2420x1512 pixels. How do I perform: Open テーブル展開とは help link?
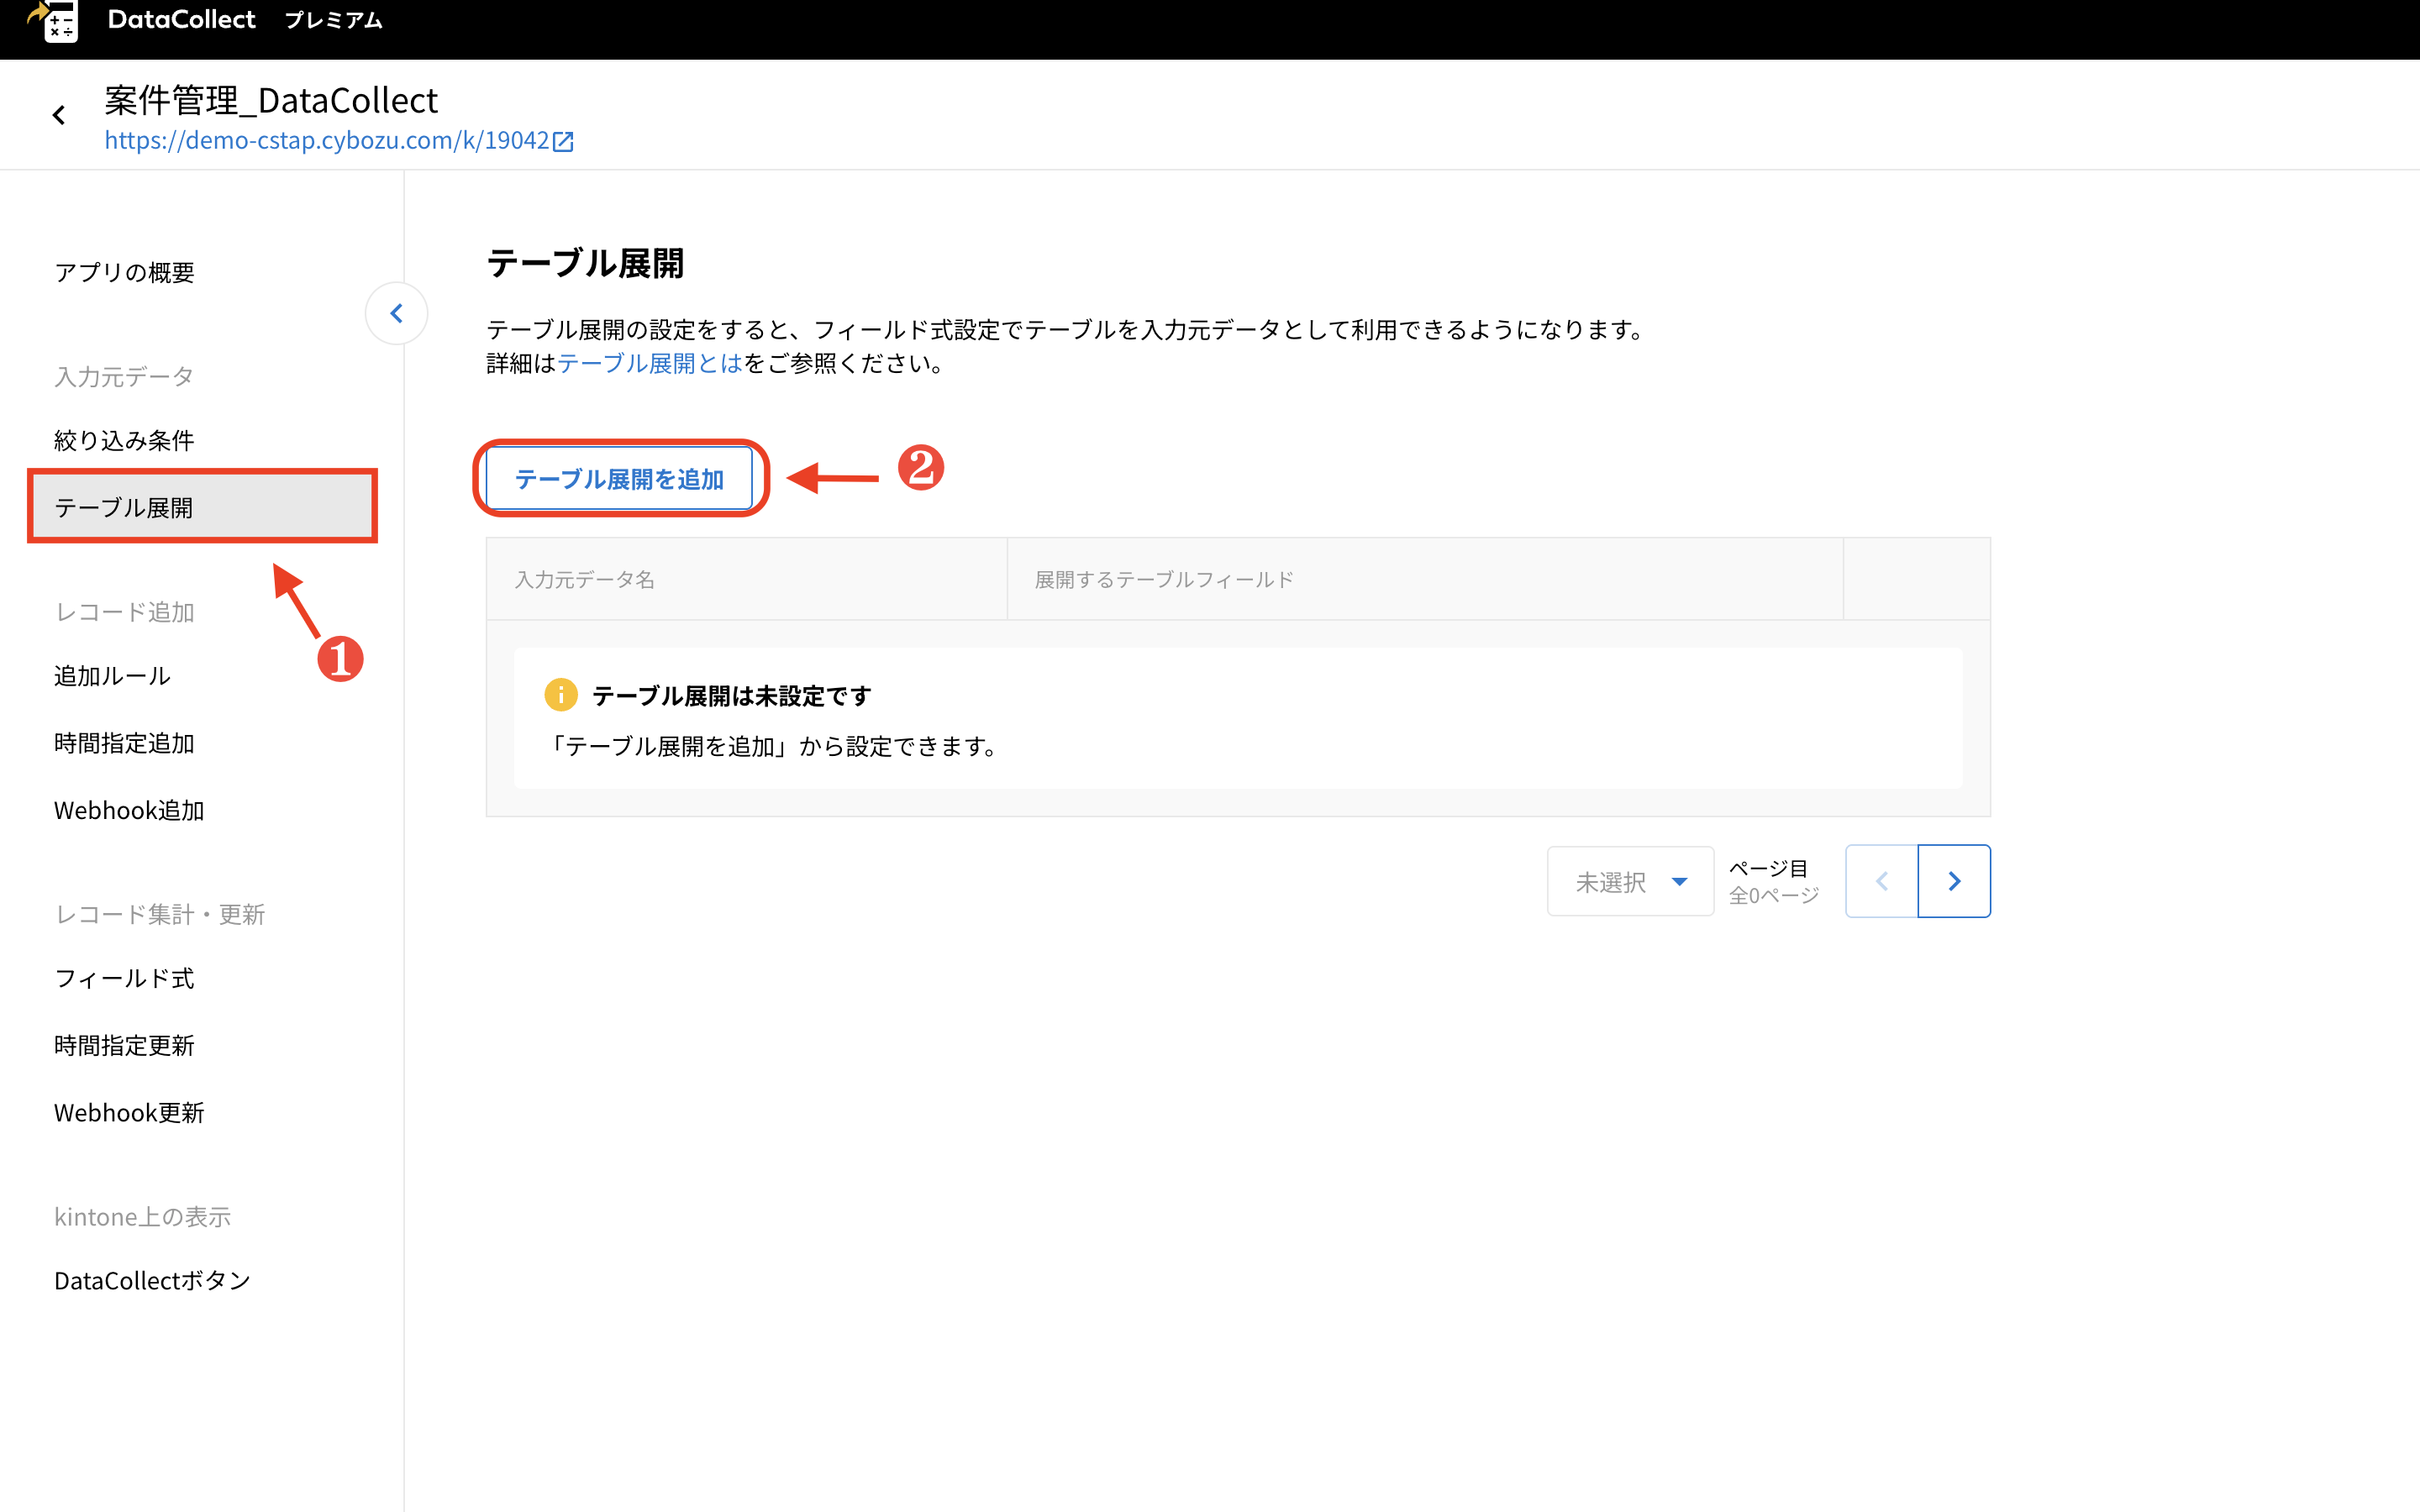[x=650, y=364]
